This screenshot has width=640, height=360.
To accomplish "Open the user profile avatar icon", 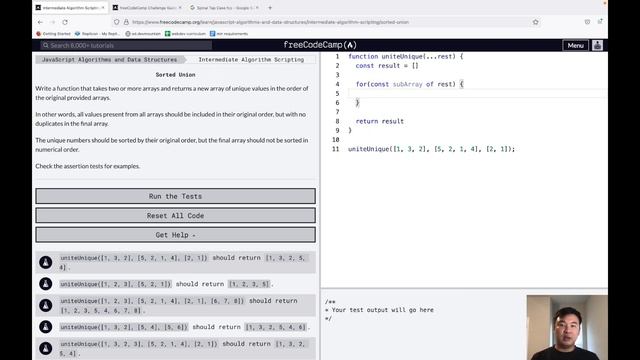I will pyautogui.click(x=598, y=45).
